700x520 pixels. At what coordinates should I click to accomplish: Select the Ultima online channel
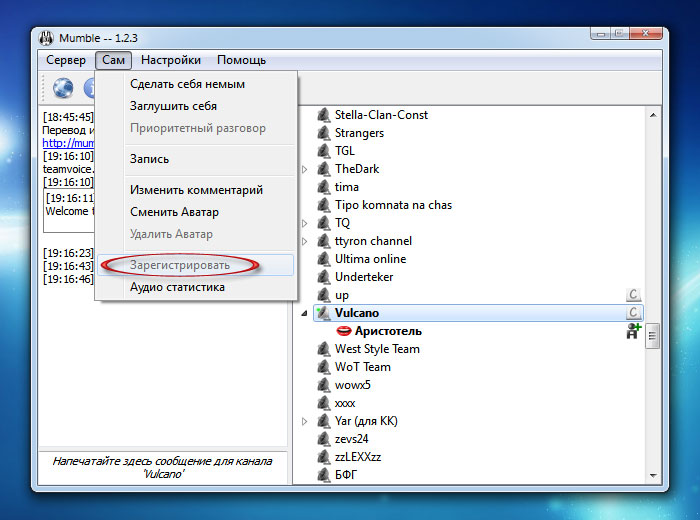tap(371, 259)
